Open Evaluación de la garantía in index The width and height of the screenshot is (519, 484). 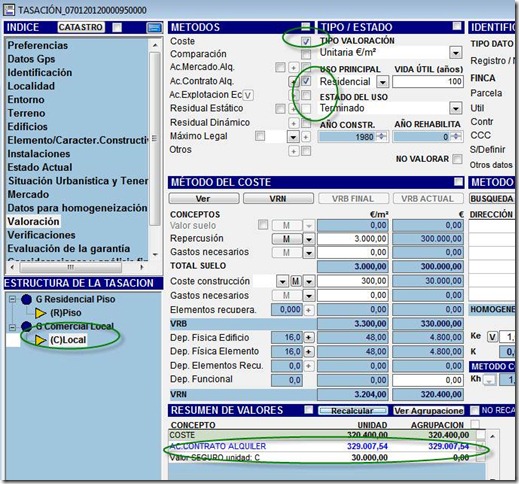(x=69, y=249)
